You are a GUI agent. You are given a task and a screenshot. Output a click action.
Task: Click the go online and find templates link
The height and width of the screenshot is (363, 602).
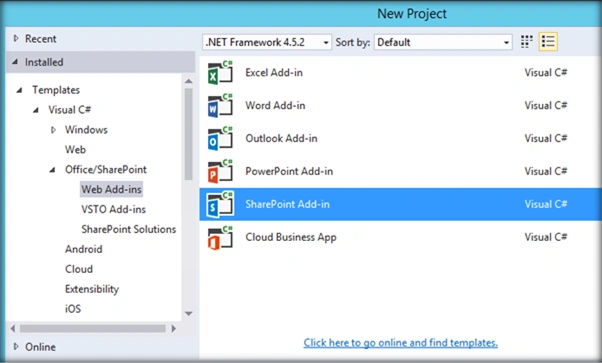click(400, 343)
